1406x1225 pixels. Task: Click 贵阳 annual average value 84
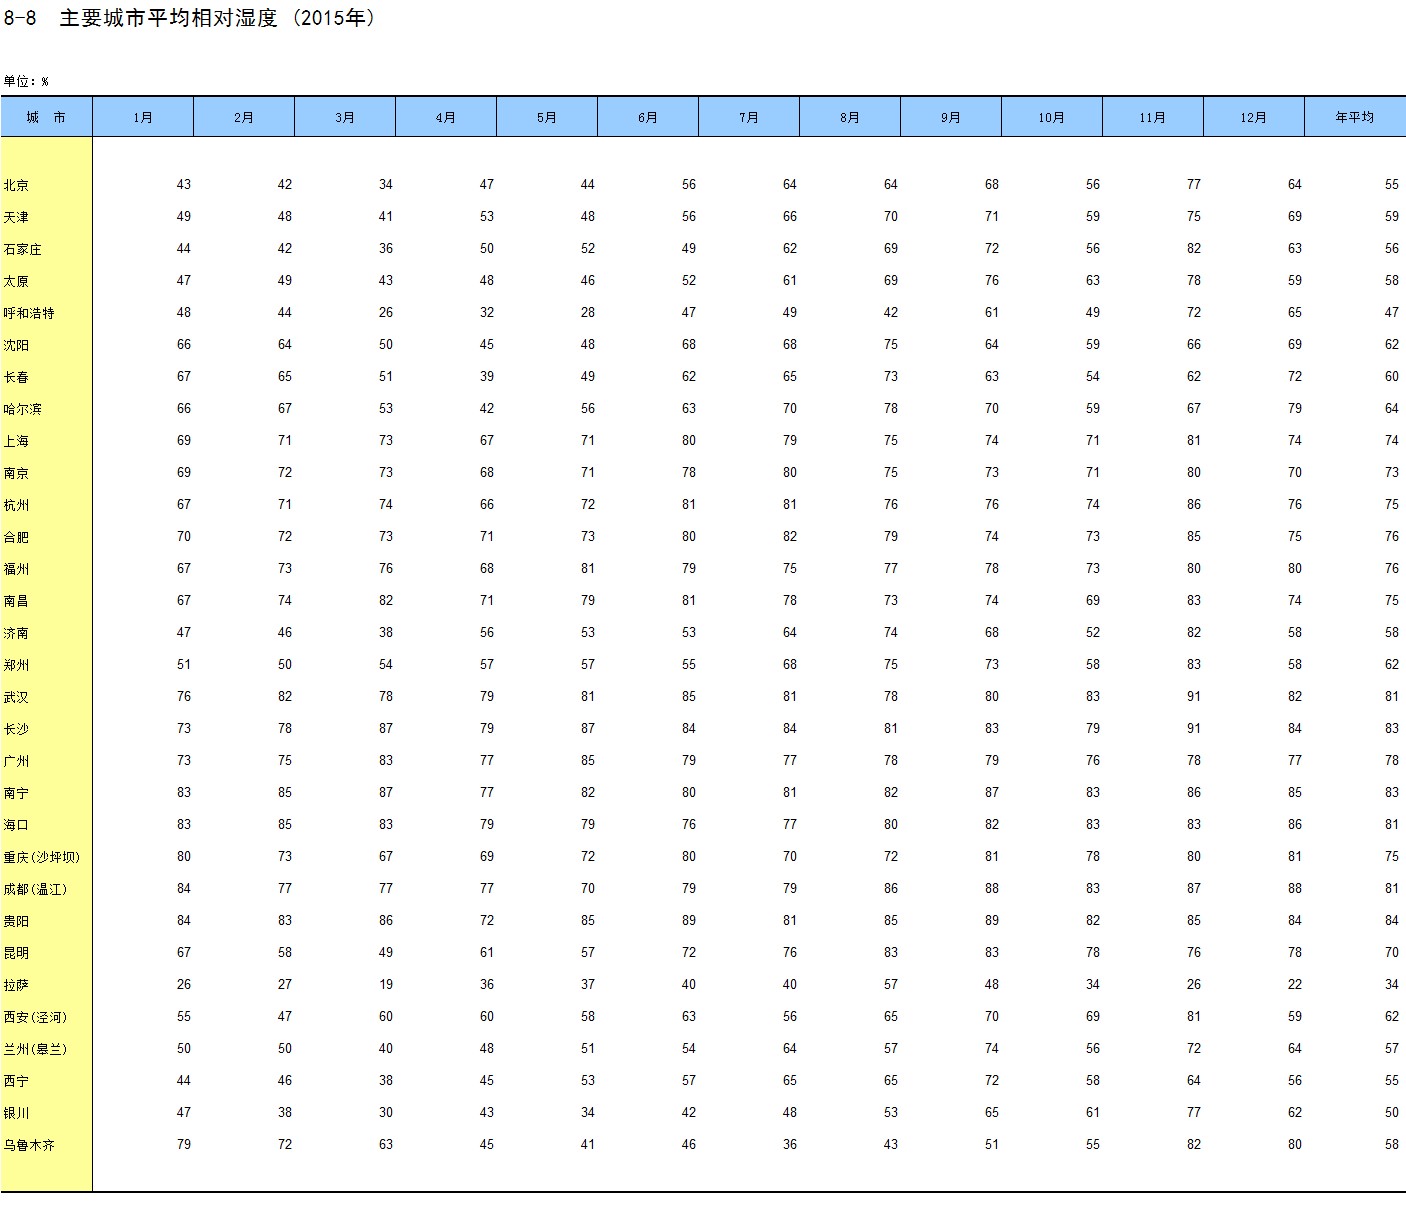point(1392,920)
